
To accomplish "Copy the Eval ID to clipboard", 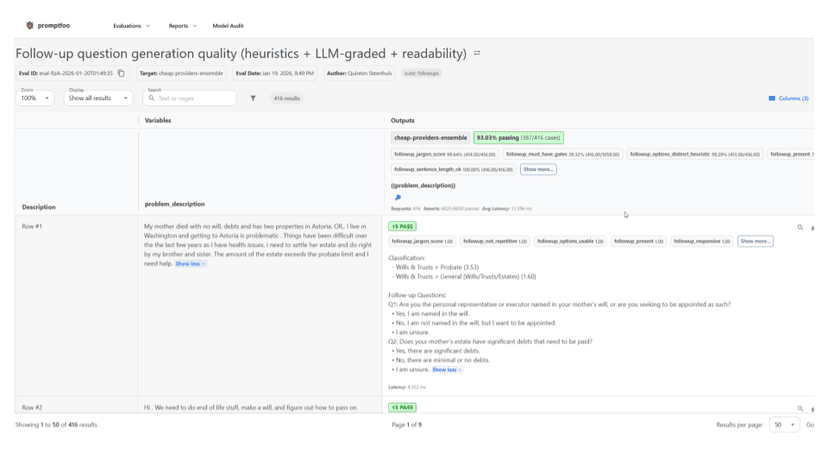I will [x=121, y=73].
